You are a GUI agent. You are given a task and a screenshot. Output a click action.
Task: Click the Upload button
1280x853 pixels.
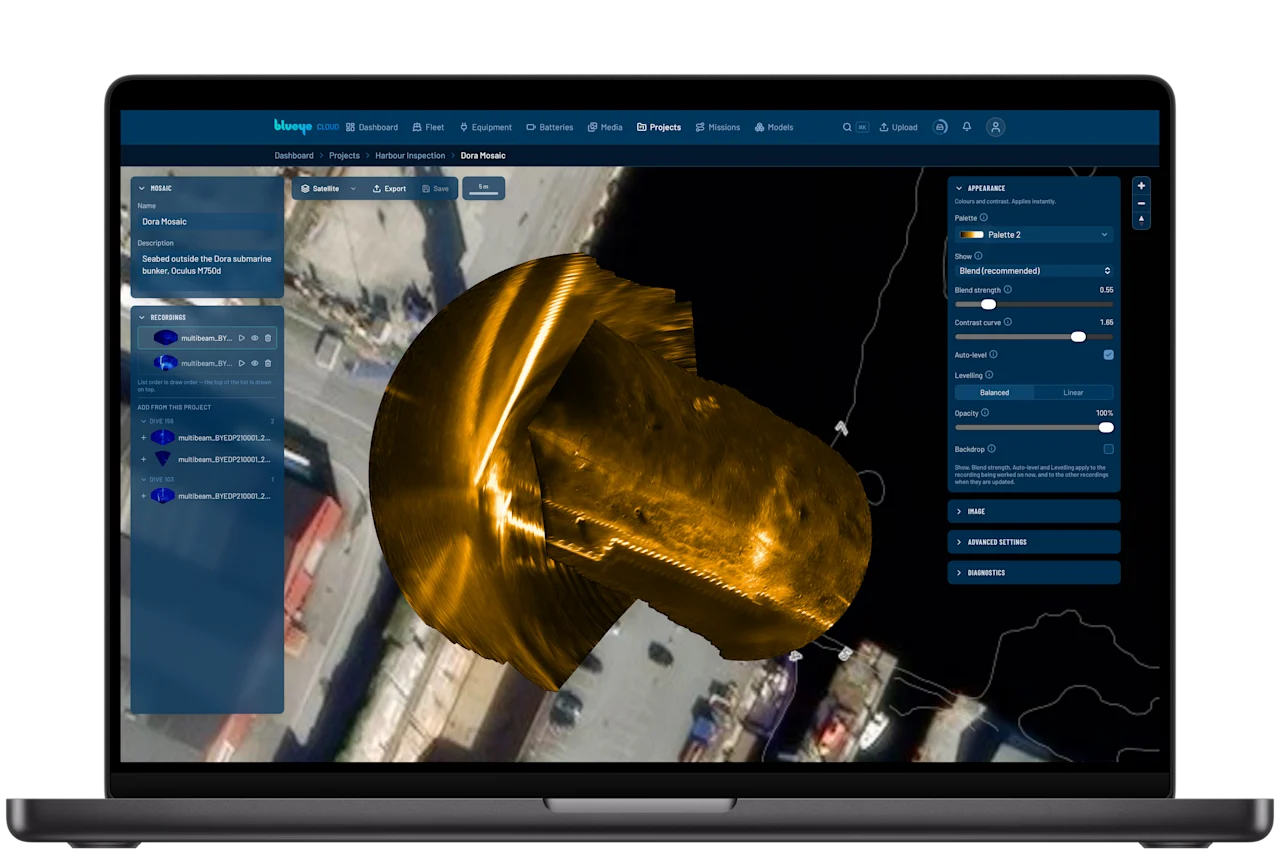coord(898,127)
